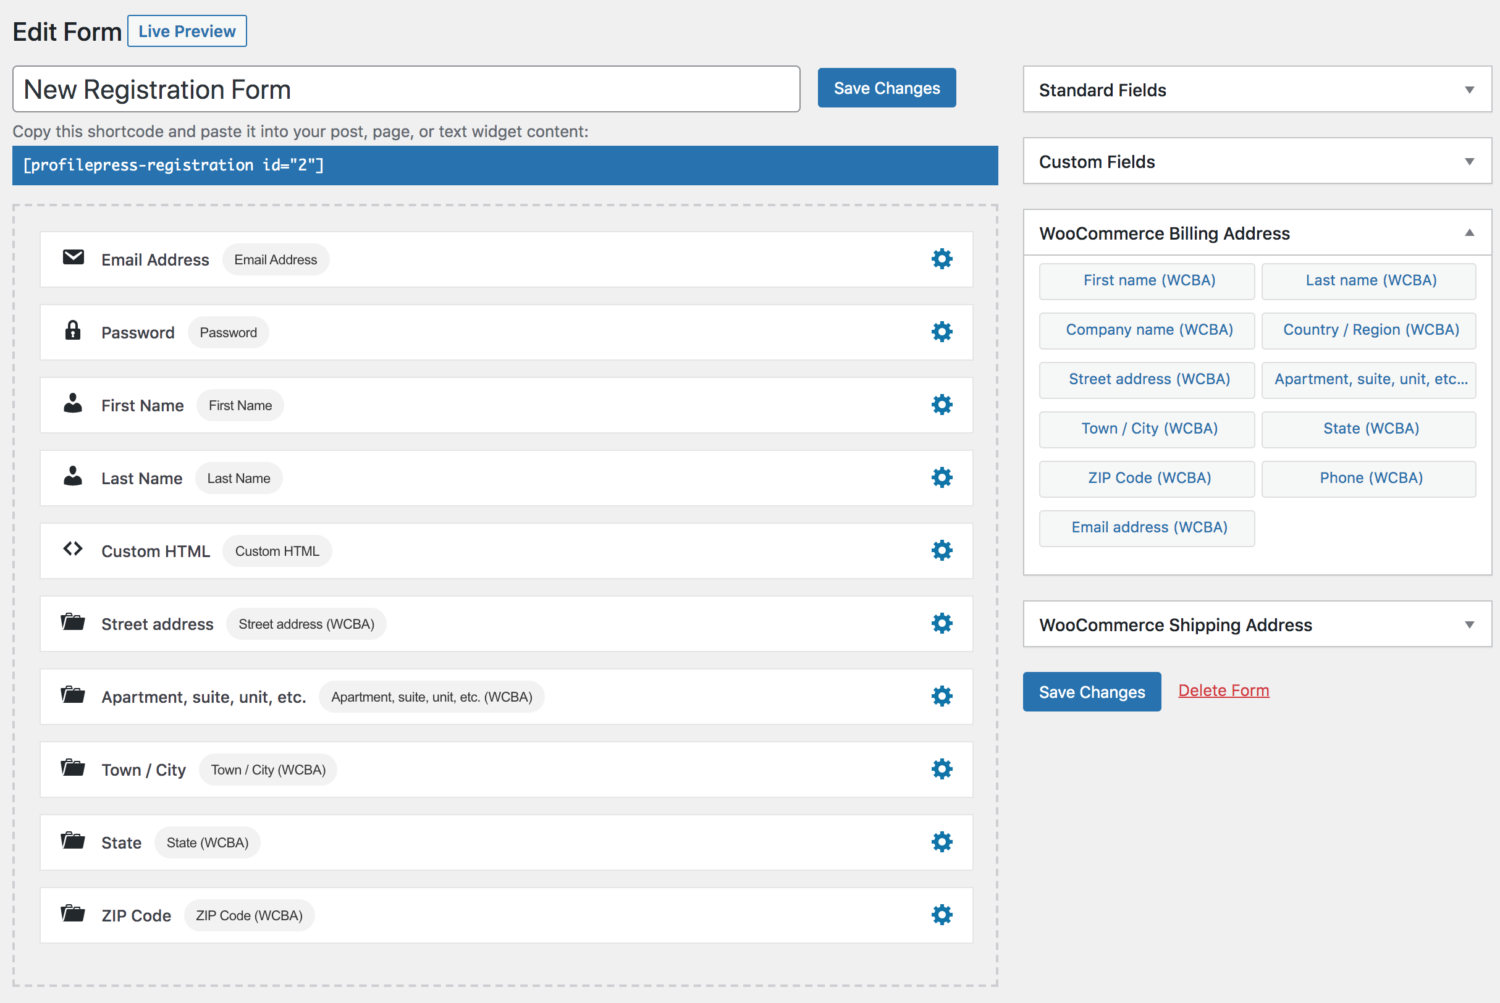The image size is (1500, 1003).
Task: Select the profilepress-registration shortcode box
Action: point(505,165)
